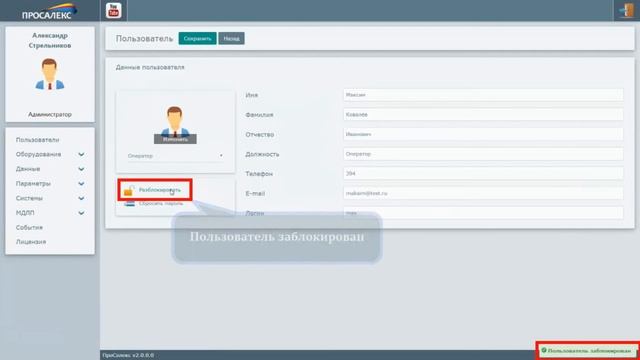
Task: Open the Параметры menu item
Action: click(x=33, y=184)
